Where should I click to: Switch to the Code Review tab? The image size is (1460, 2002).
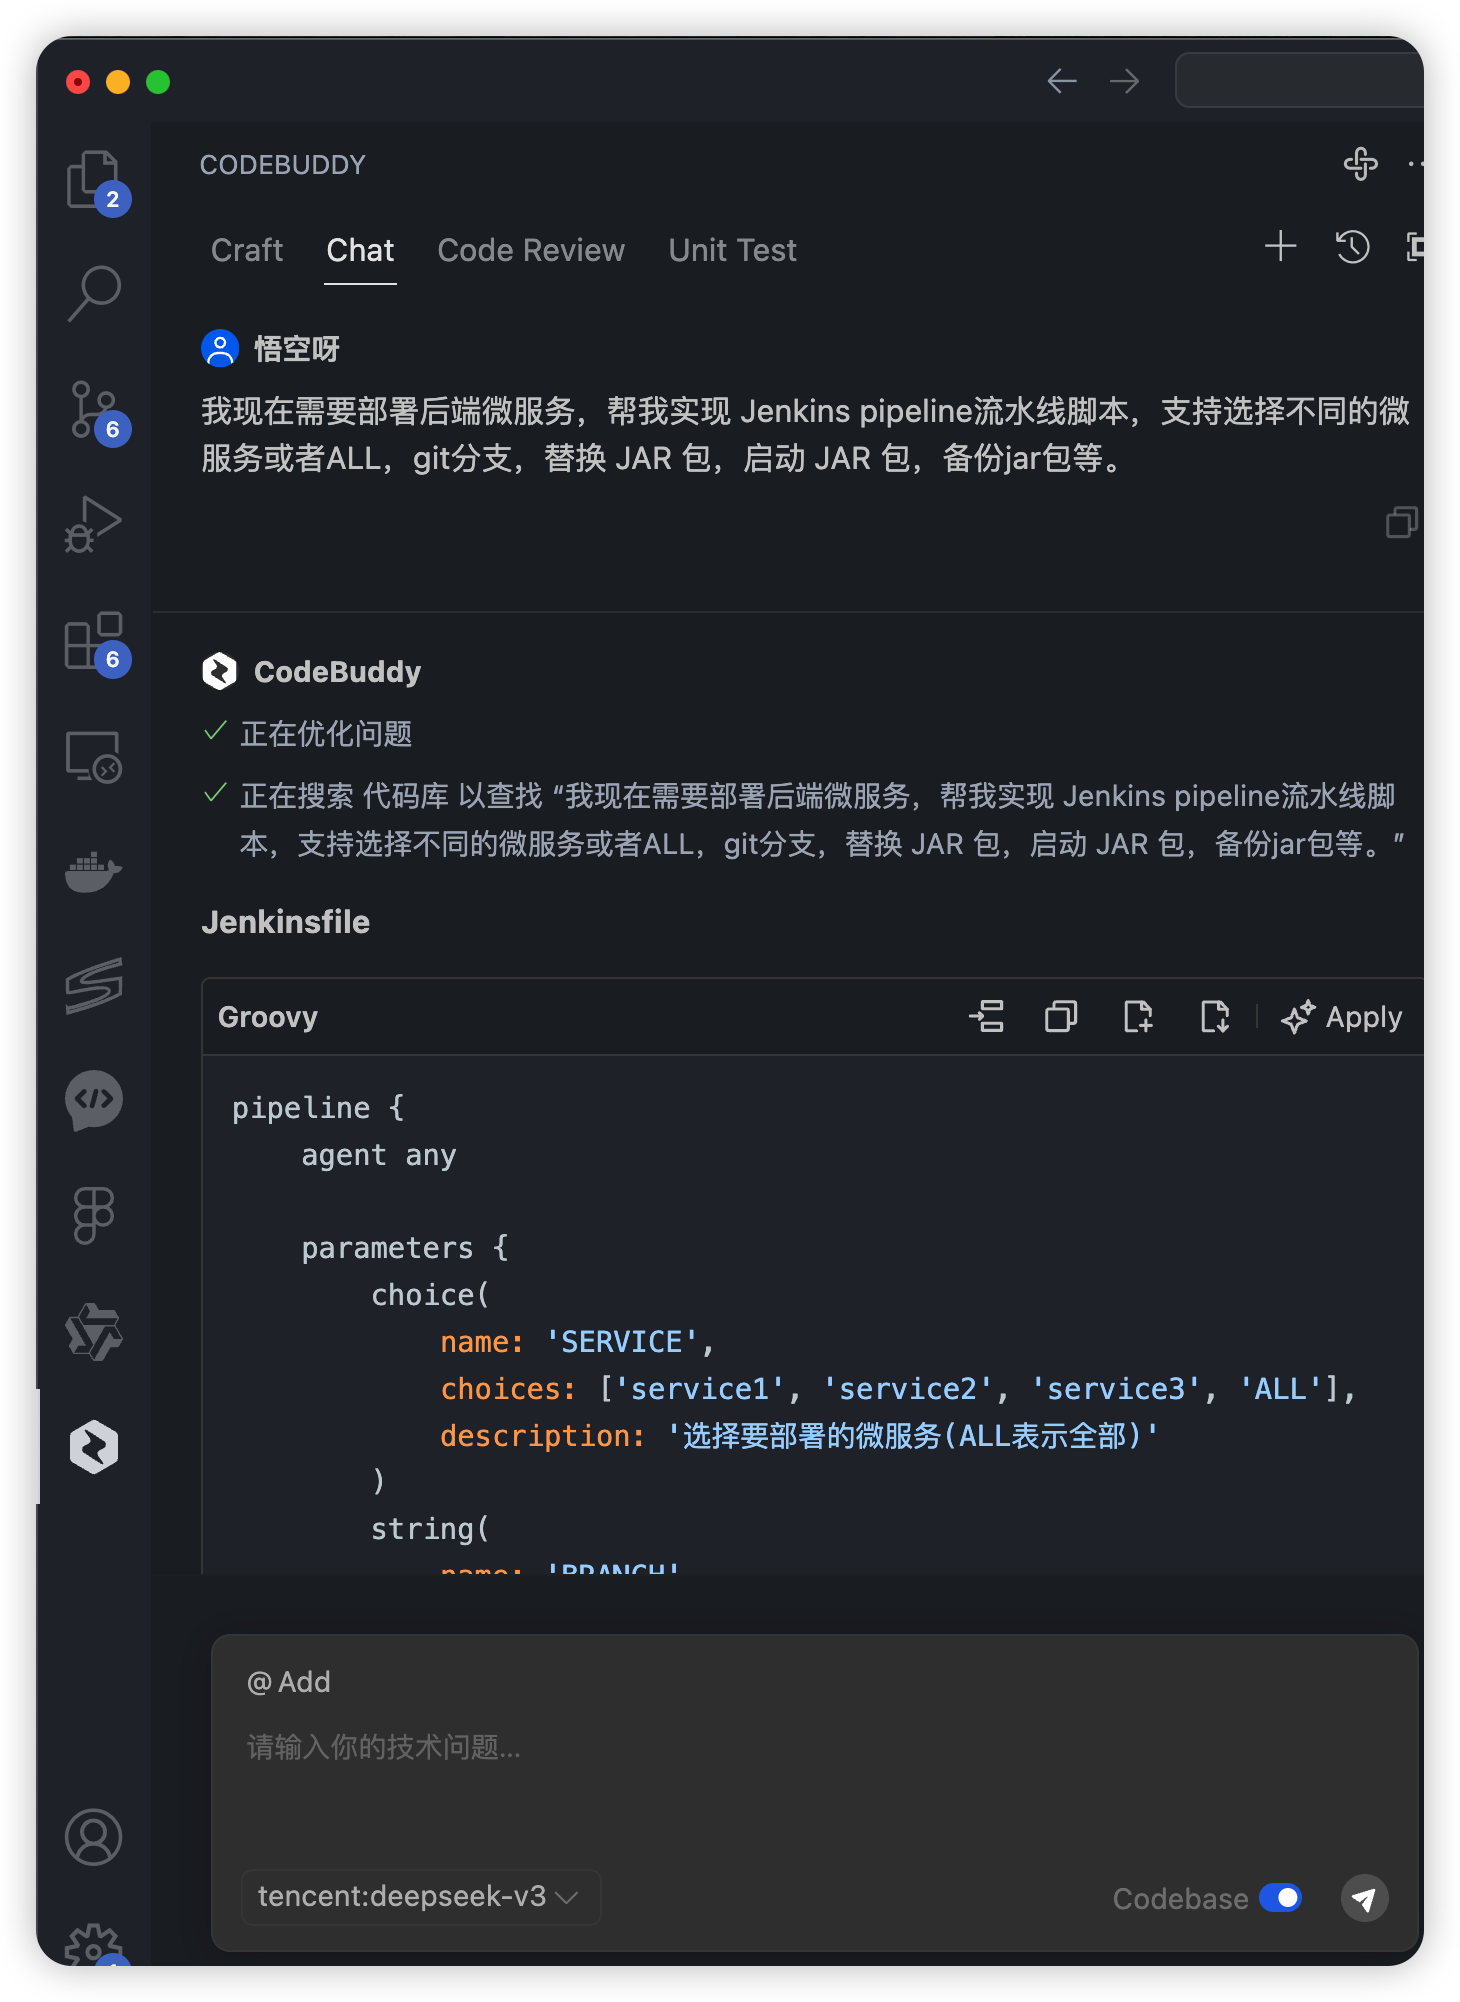pyautogui.click(x=531, y=250)
